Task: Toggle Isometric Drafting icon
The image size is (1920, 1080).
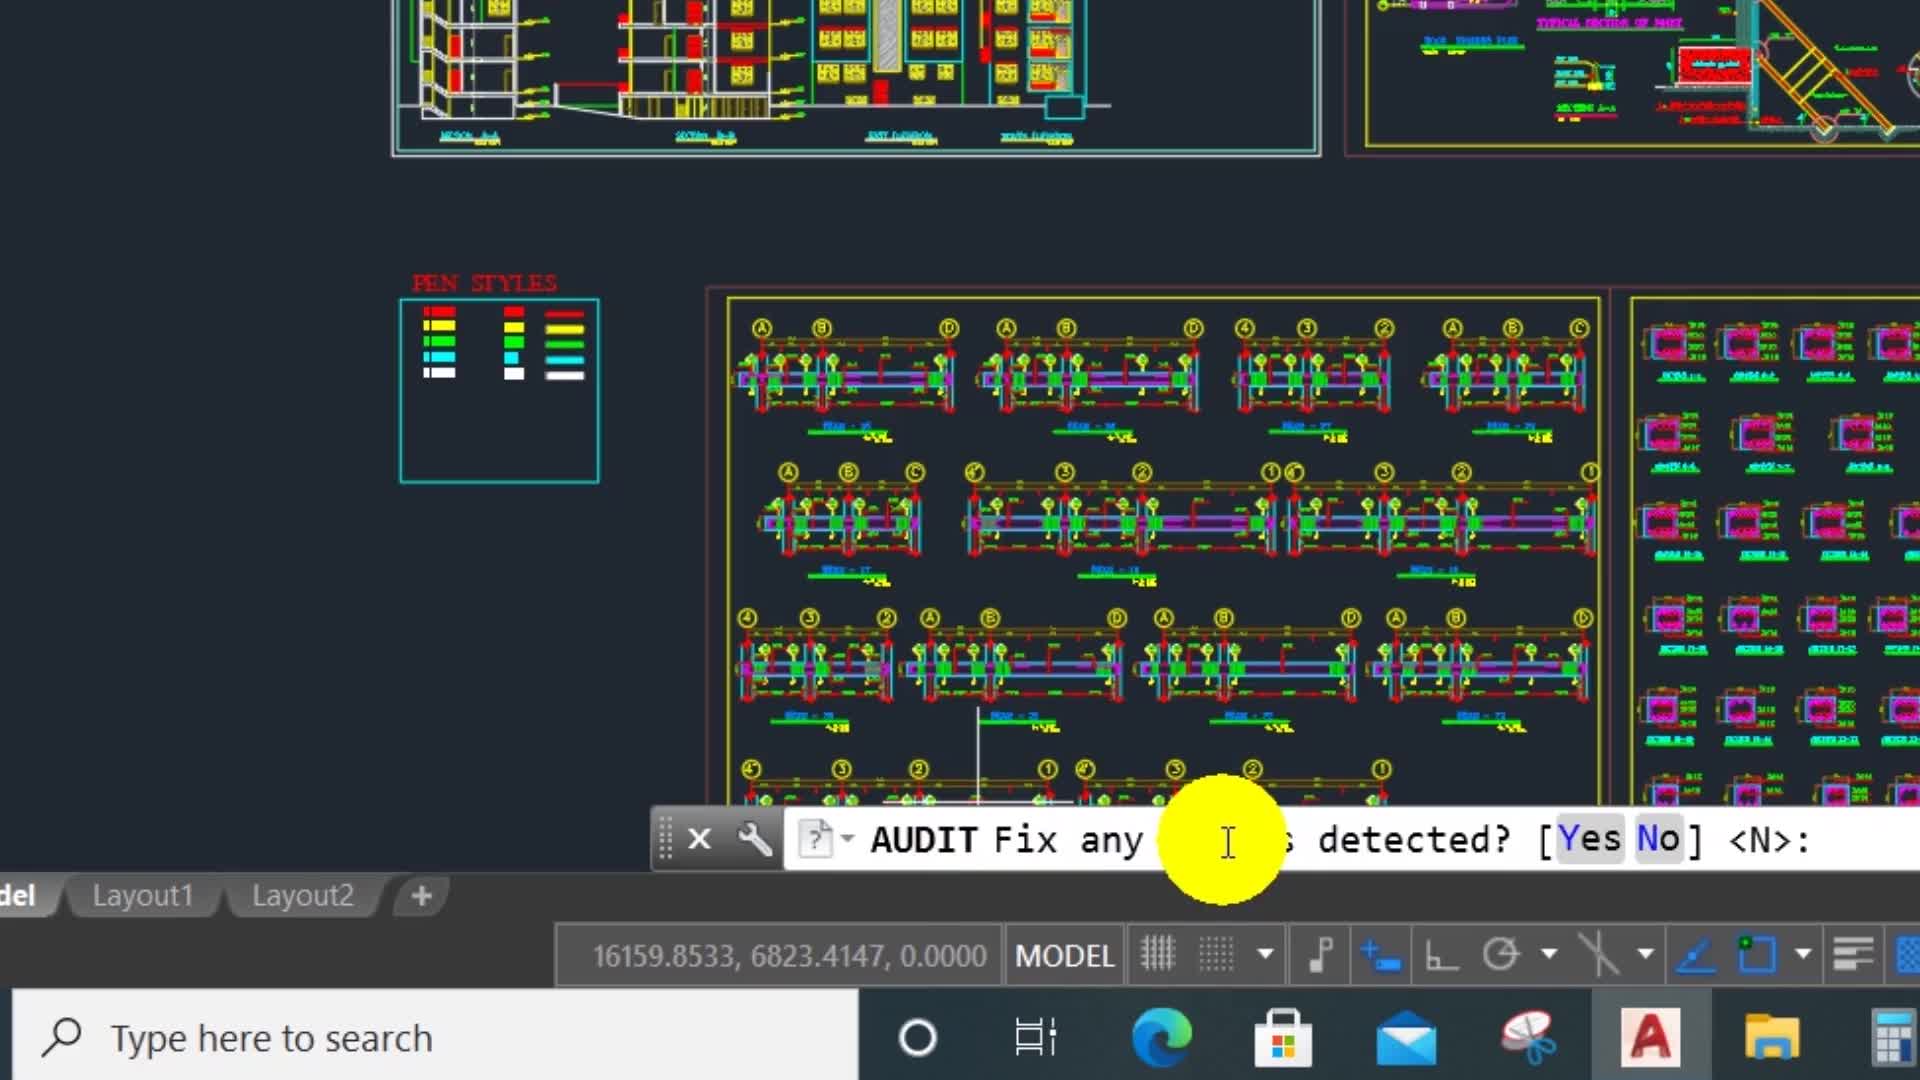Action: pyautogui.click(x=1598, y=954)
